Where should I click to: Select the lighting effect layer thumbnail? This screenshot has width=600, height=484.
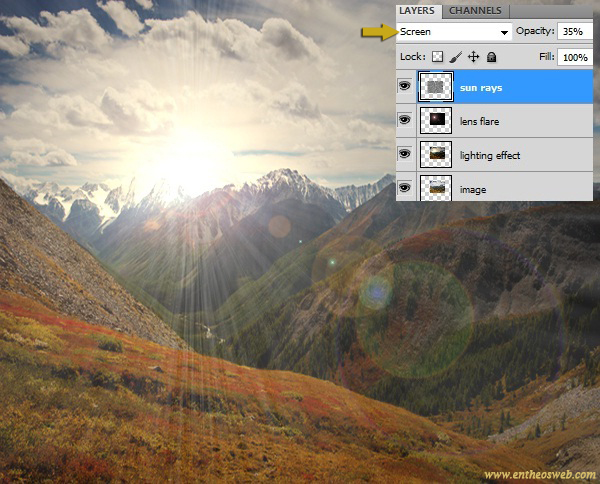[436, 154]
